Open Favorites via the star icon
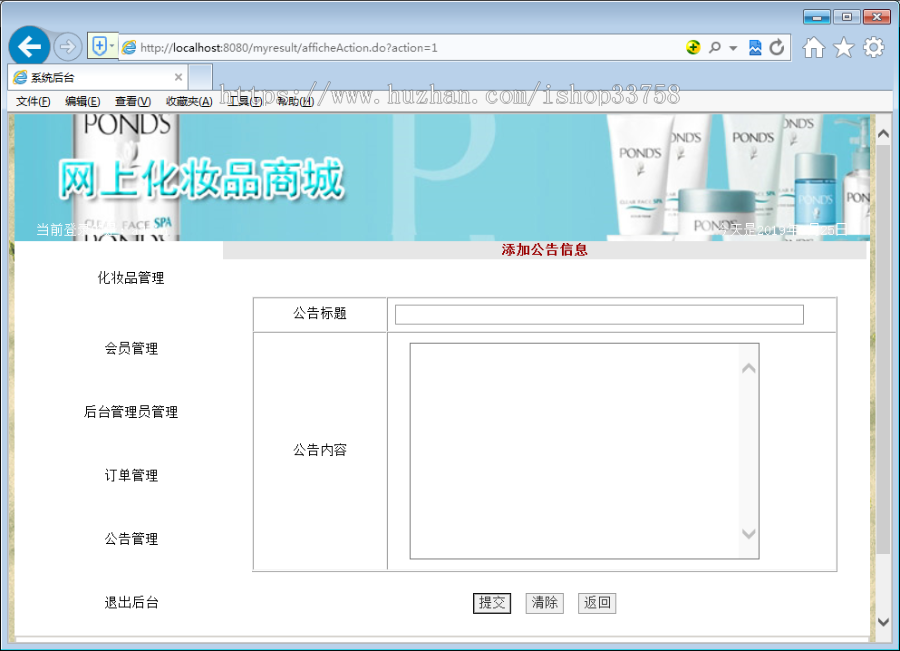This screenshot has width=900, height=651. coord(843,46)
